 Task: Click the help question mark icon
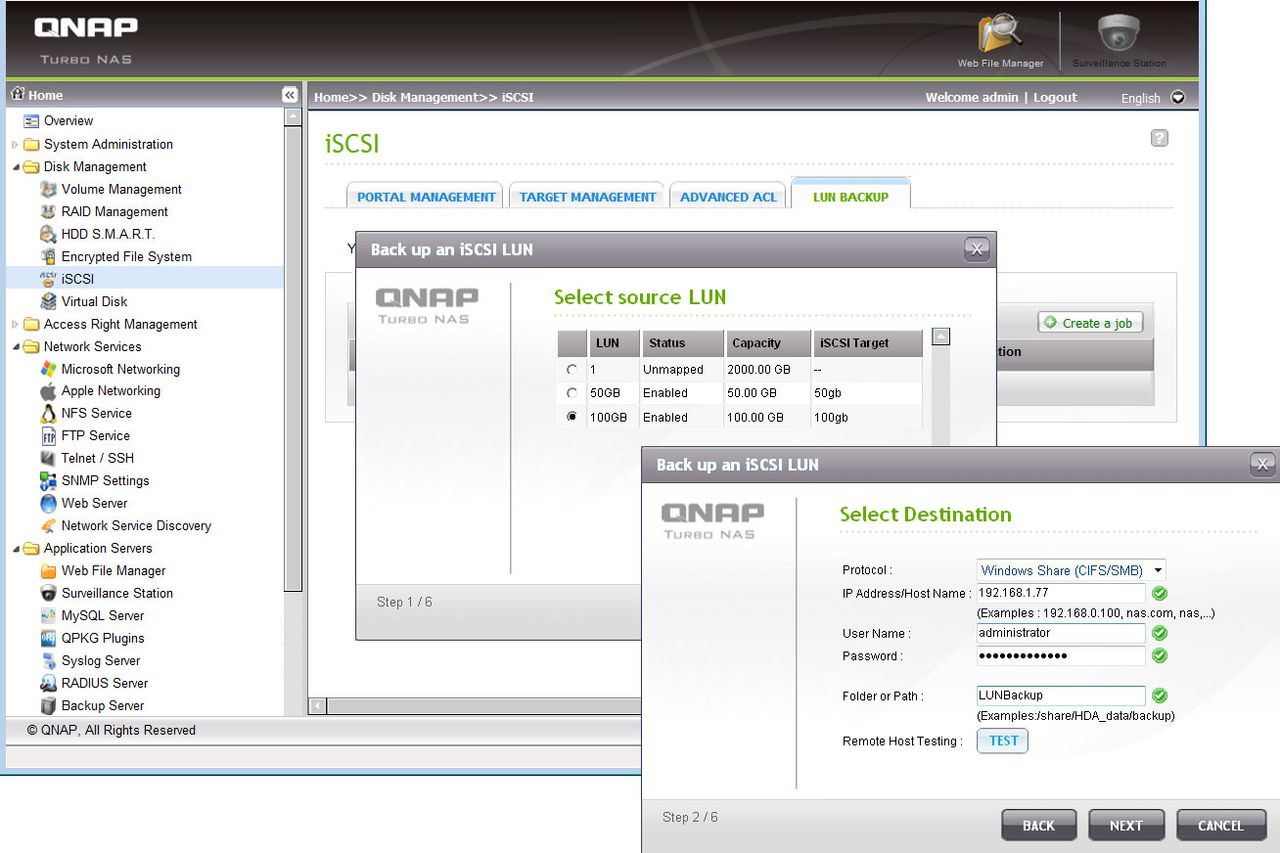[x=1159, y=138]
